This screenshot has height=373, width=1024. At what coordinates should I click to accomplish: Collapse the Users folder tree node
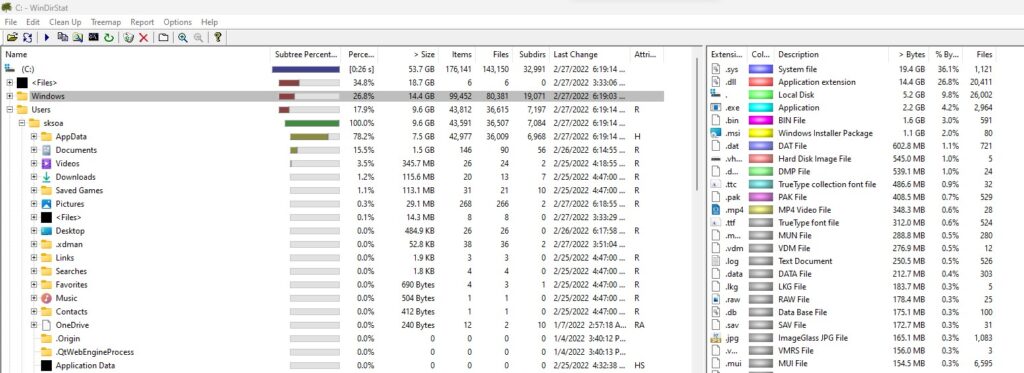10,110
